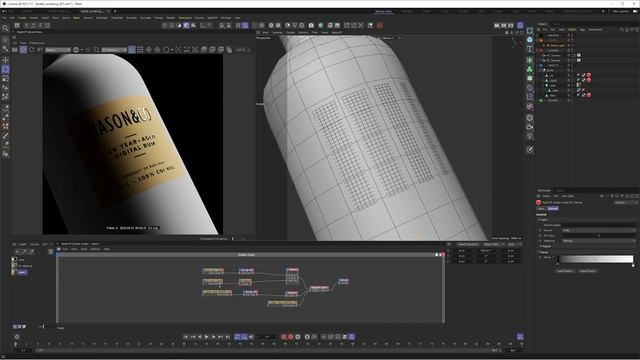
Task: Open the Redshift menu in main menu bar
Action: click(212, 18)
